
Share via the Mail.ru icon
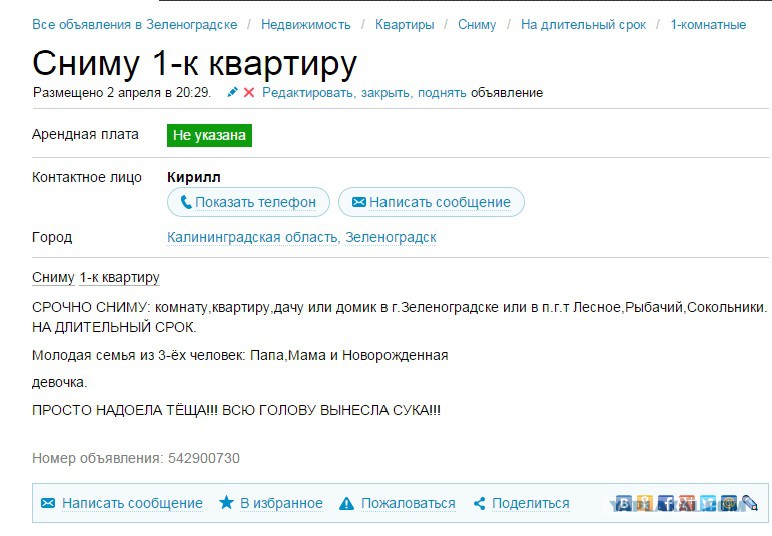click(729, 503)
